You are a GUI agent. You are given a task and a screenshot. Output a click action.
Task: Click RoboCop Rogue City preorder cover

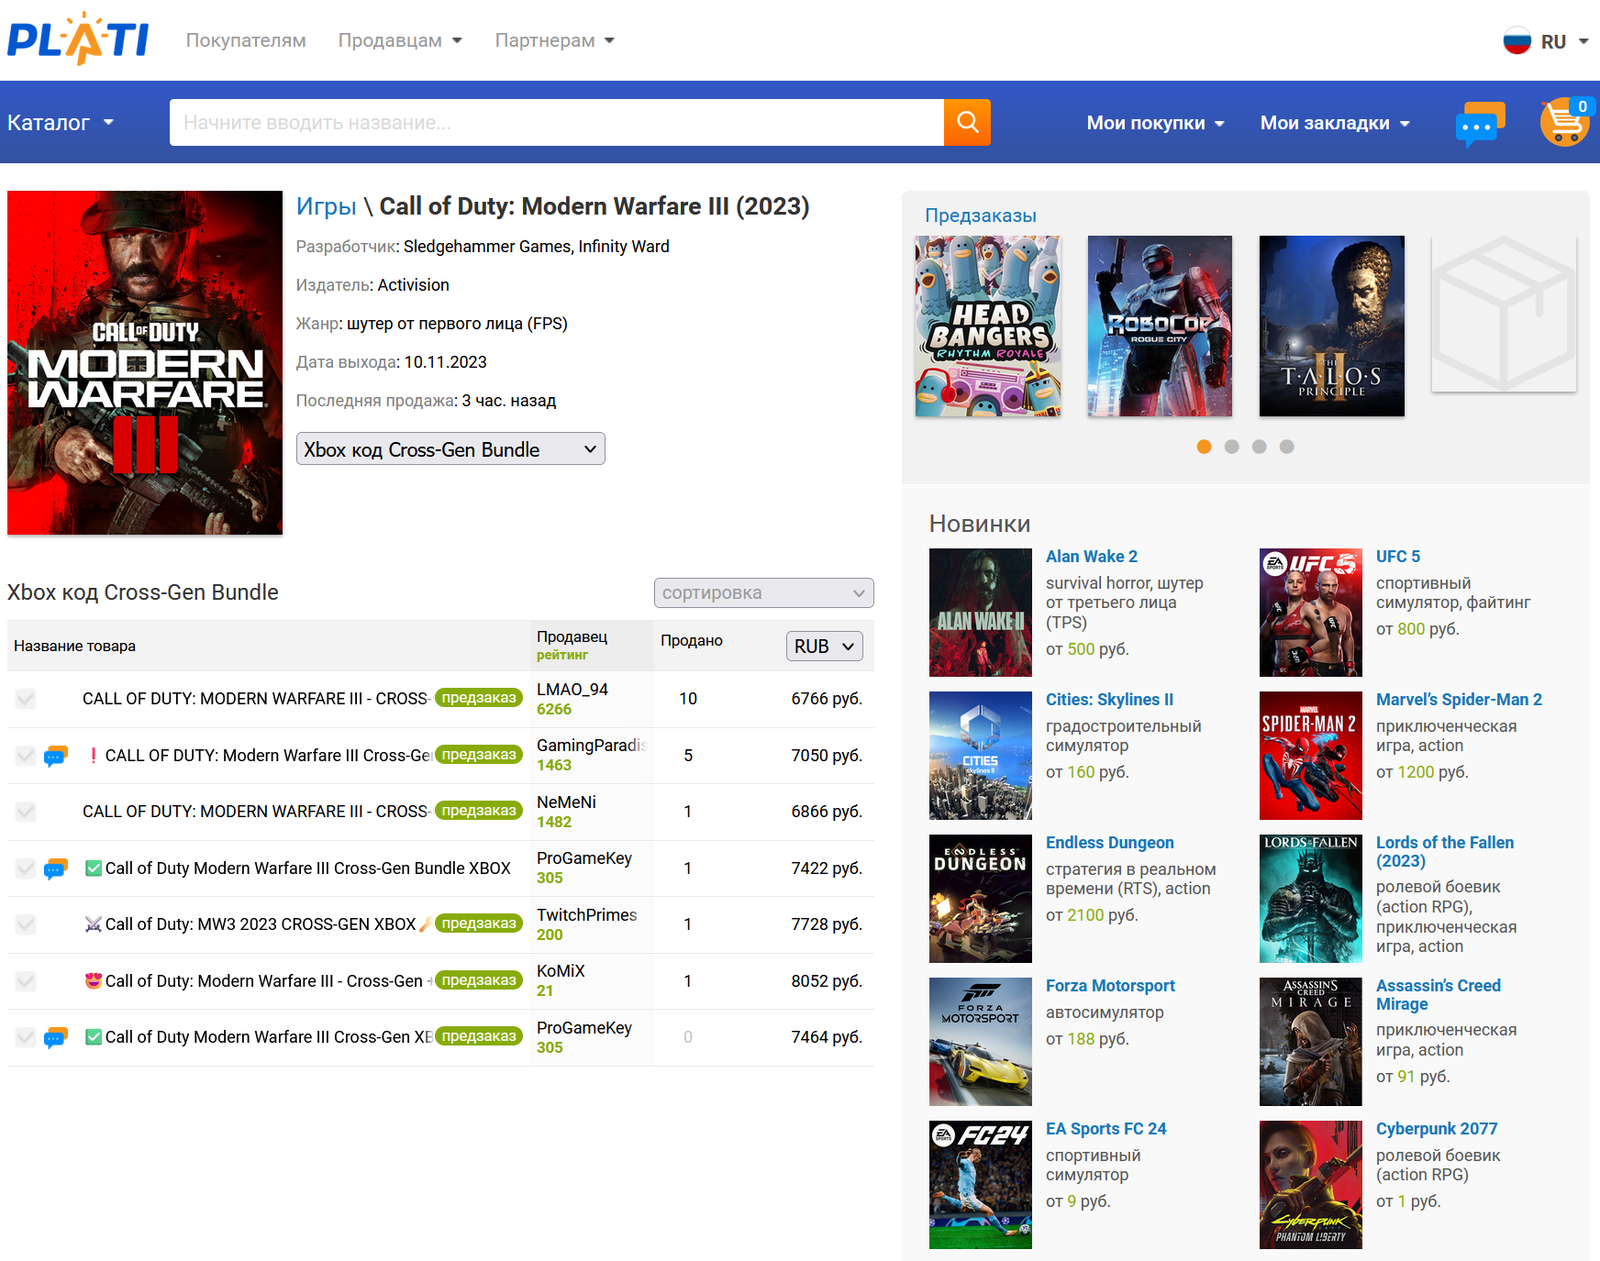tap(1160, 326)
